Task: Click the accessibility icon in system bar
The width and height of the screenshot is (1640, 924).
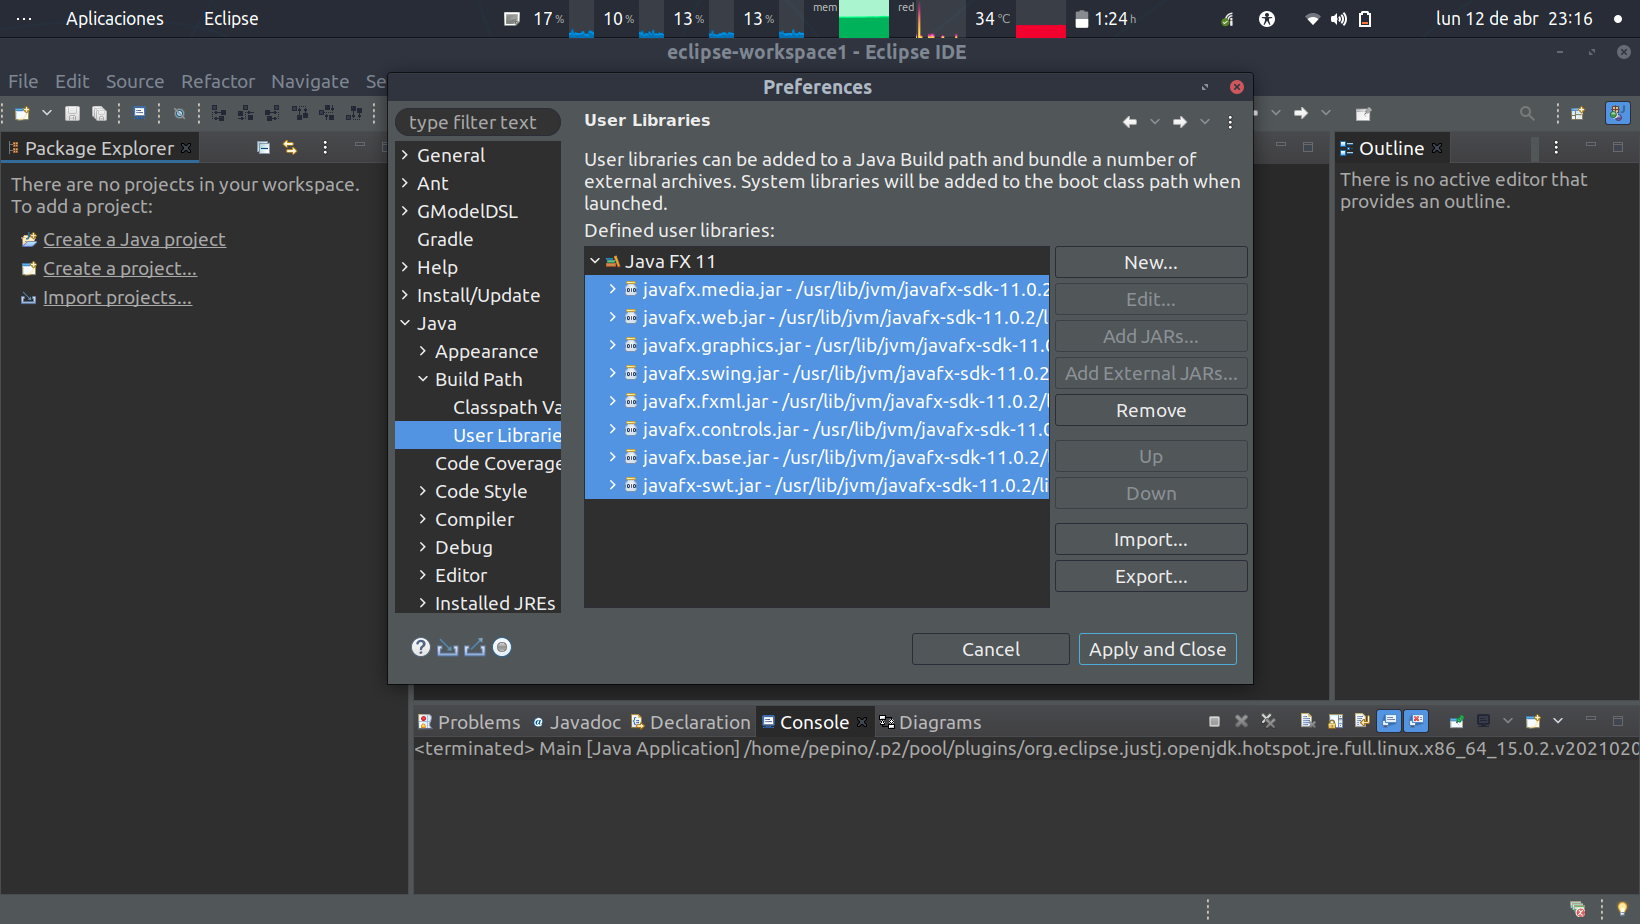Action: point(1267,19)
